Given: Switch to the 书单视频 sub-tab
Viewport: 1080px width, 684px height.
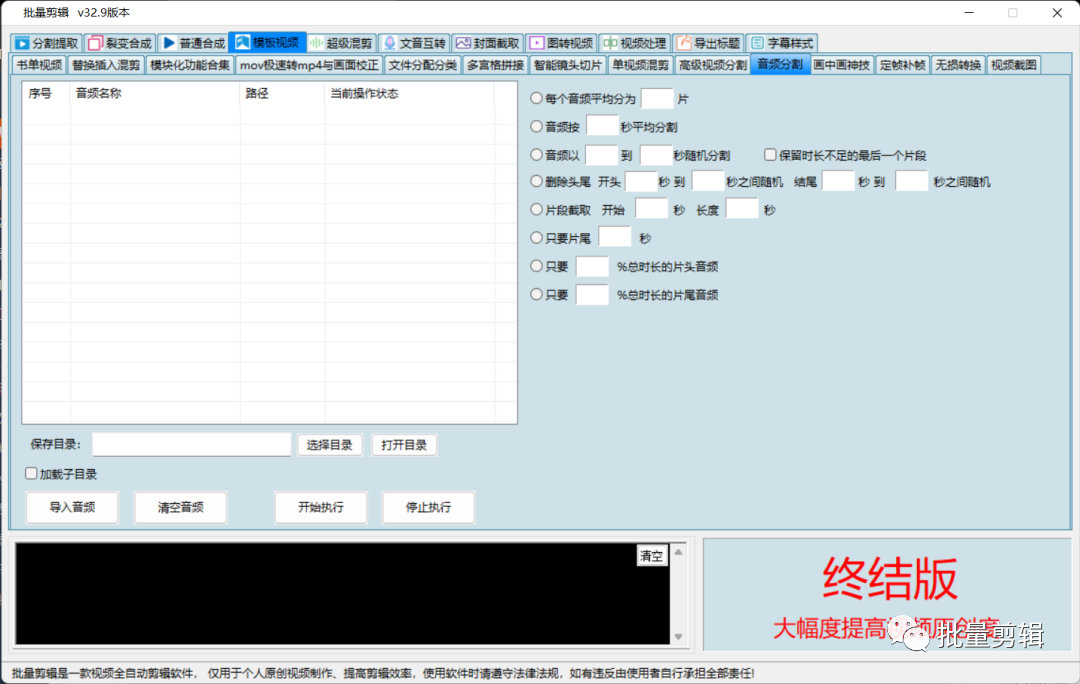Looking at the screenshot, I should 39,65.
